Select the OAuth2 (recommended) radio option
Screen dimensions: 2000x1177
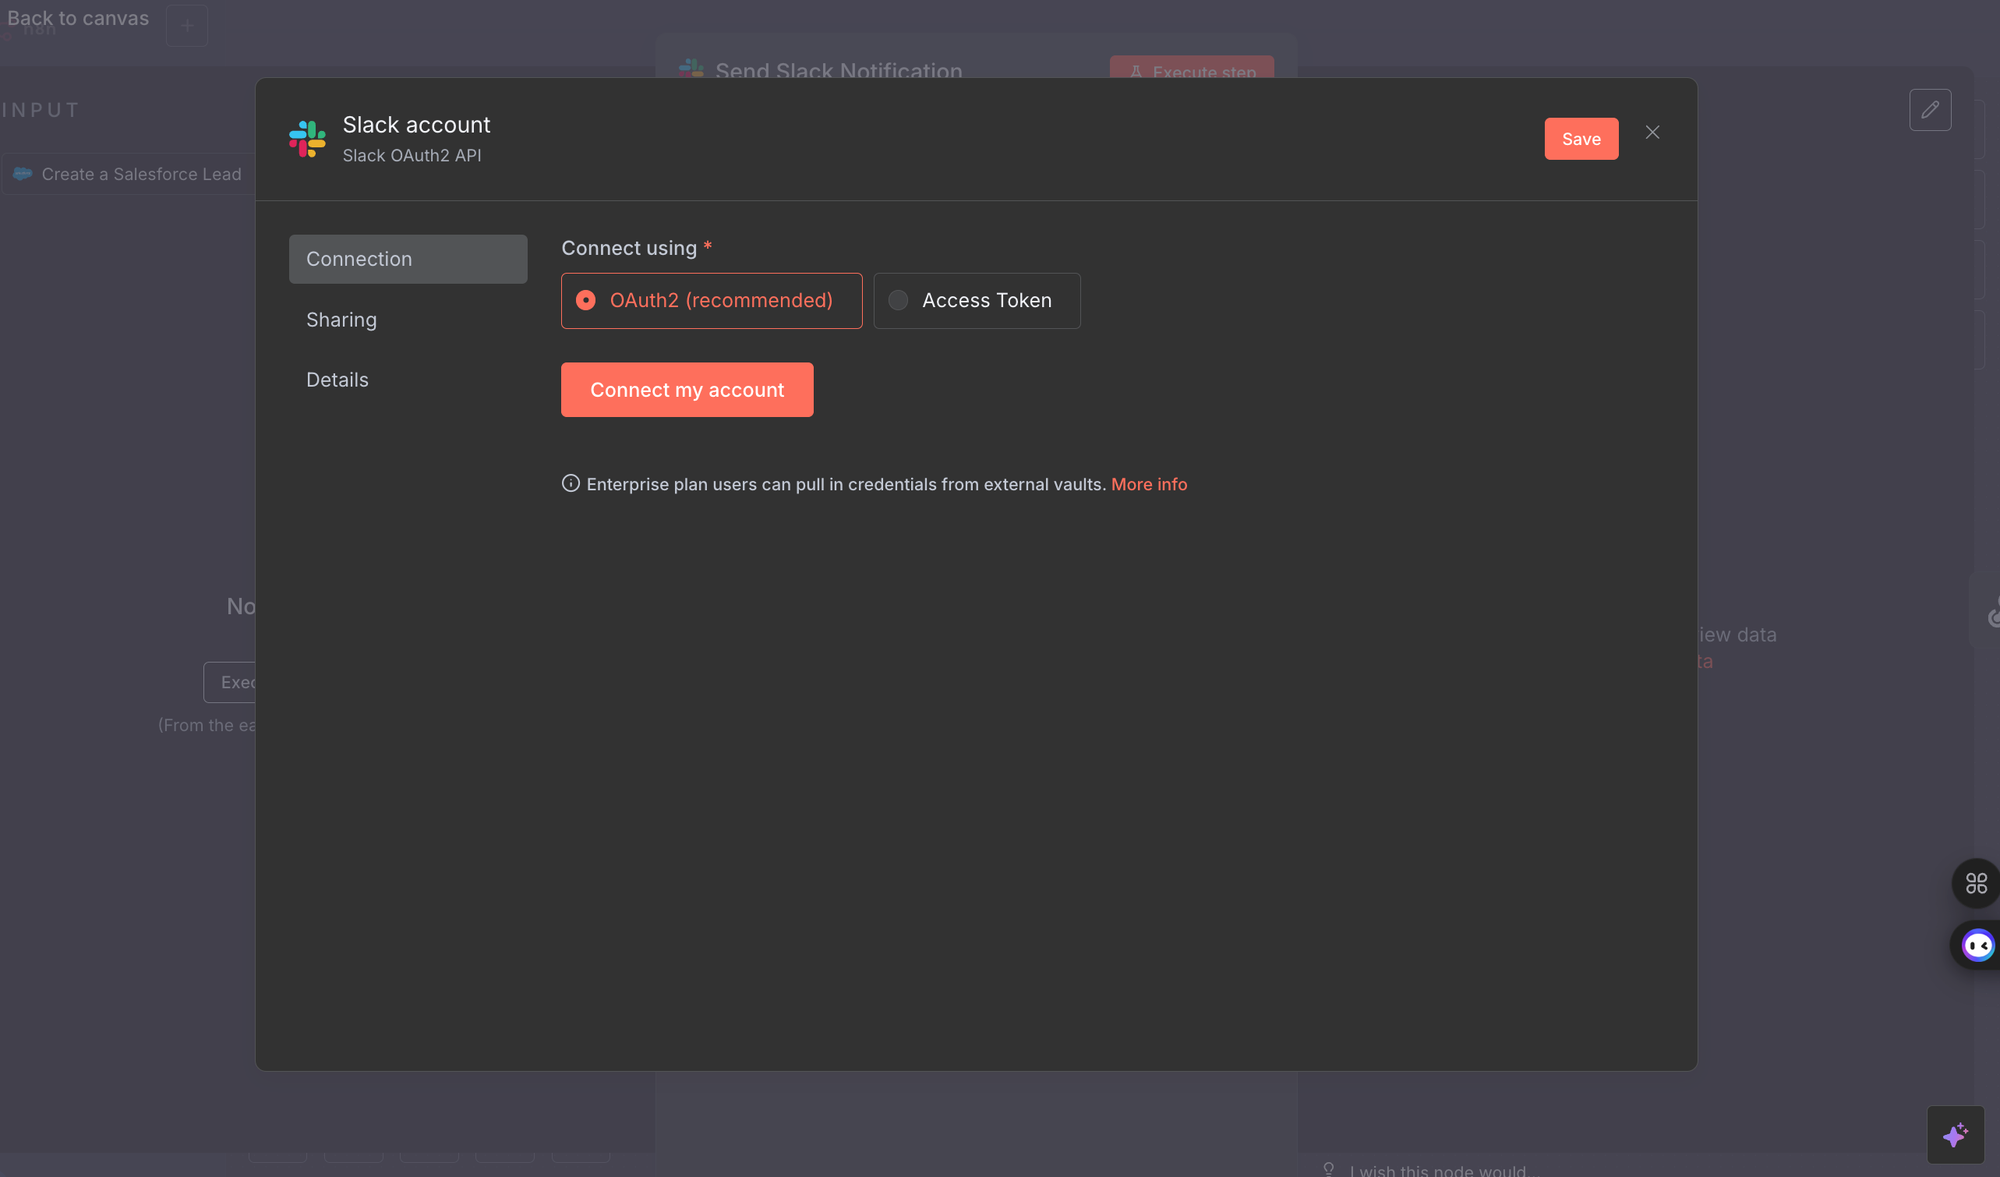click(711, 300)
